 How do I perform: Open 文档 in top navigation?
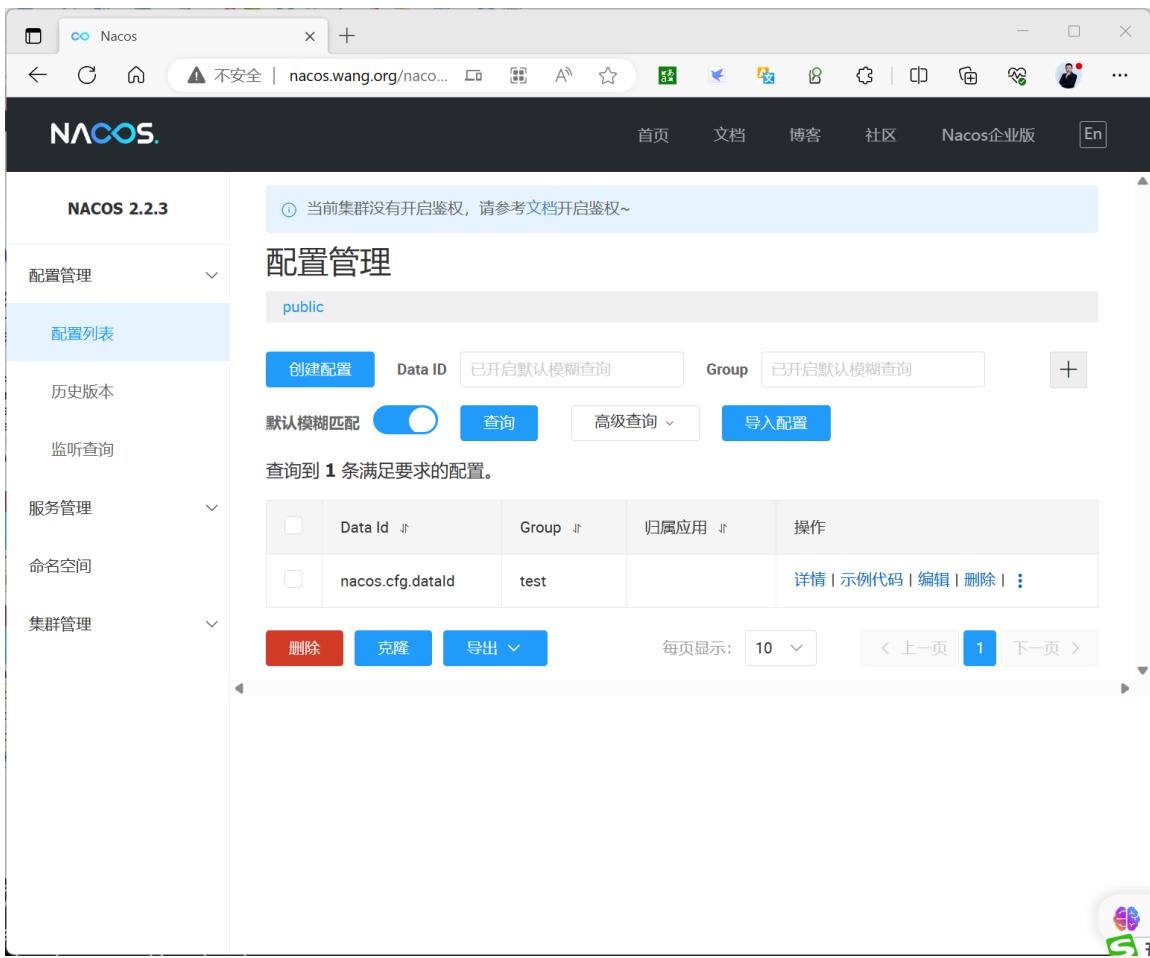click(729, 135)
